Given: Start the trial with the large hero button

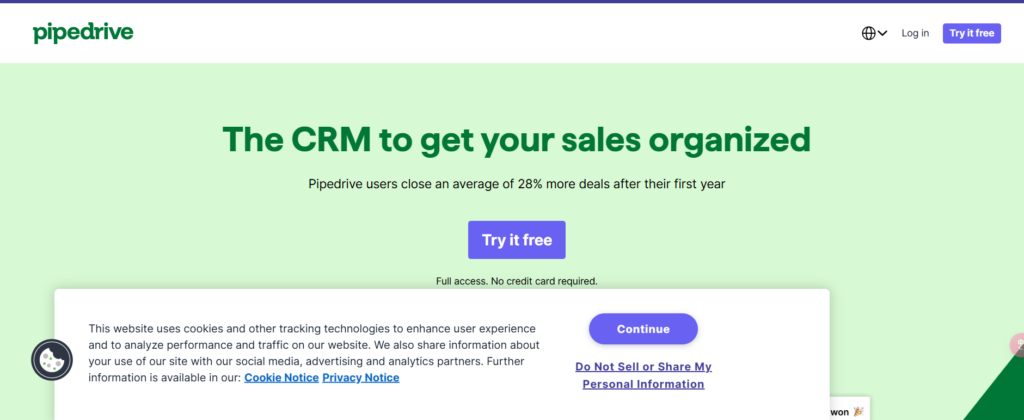Looking at the screenshot, I should (516, 240).
